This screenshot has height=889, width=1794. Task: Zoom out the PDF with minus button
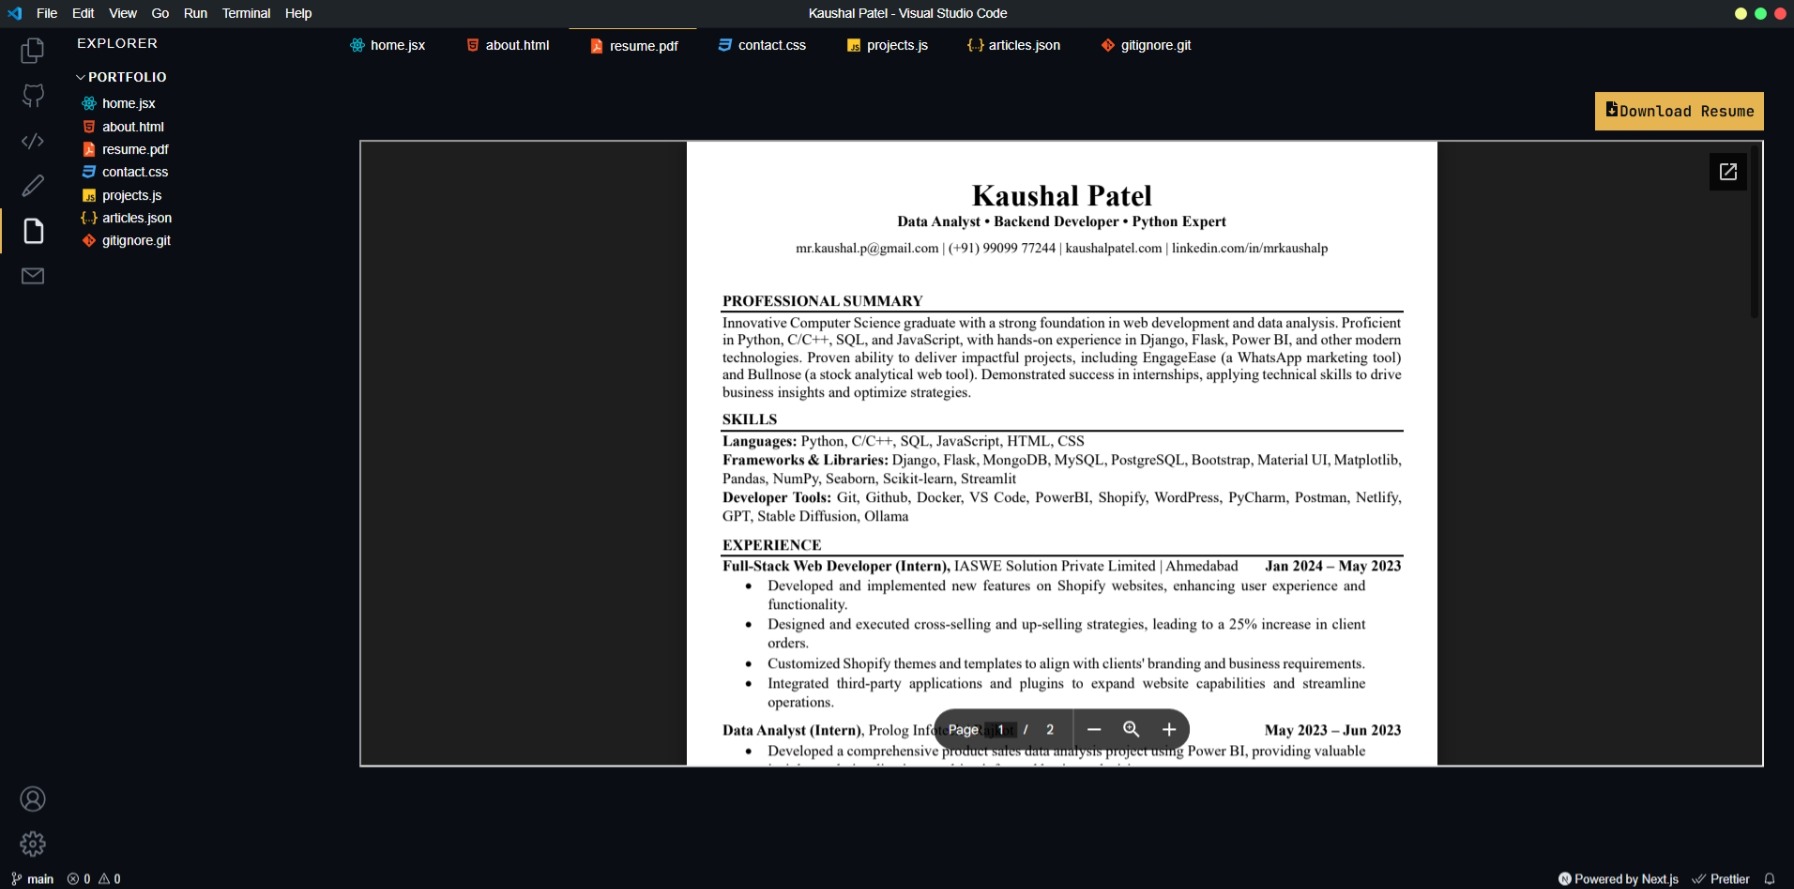(x=1094, y=730)
